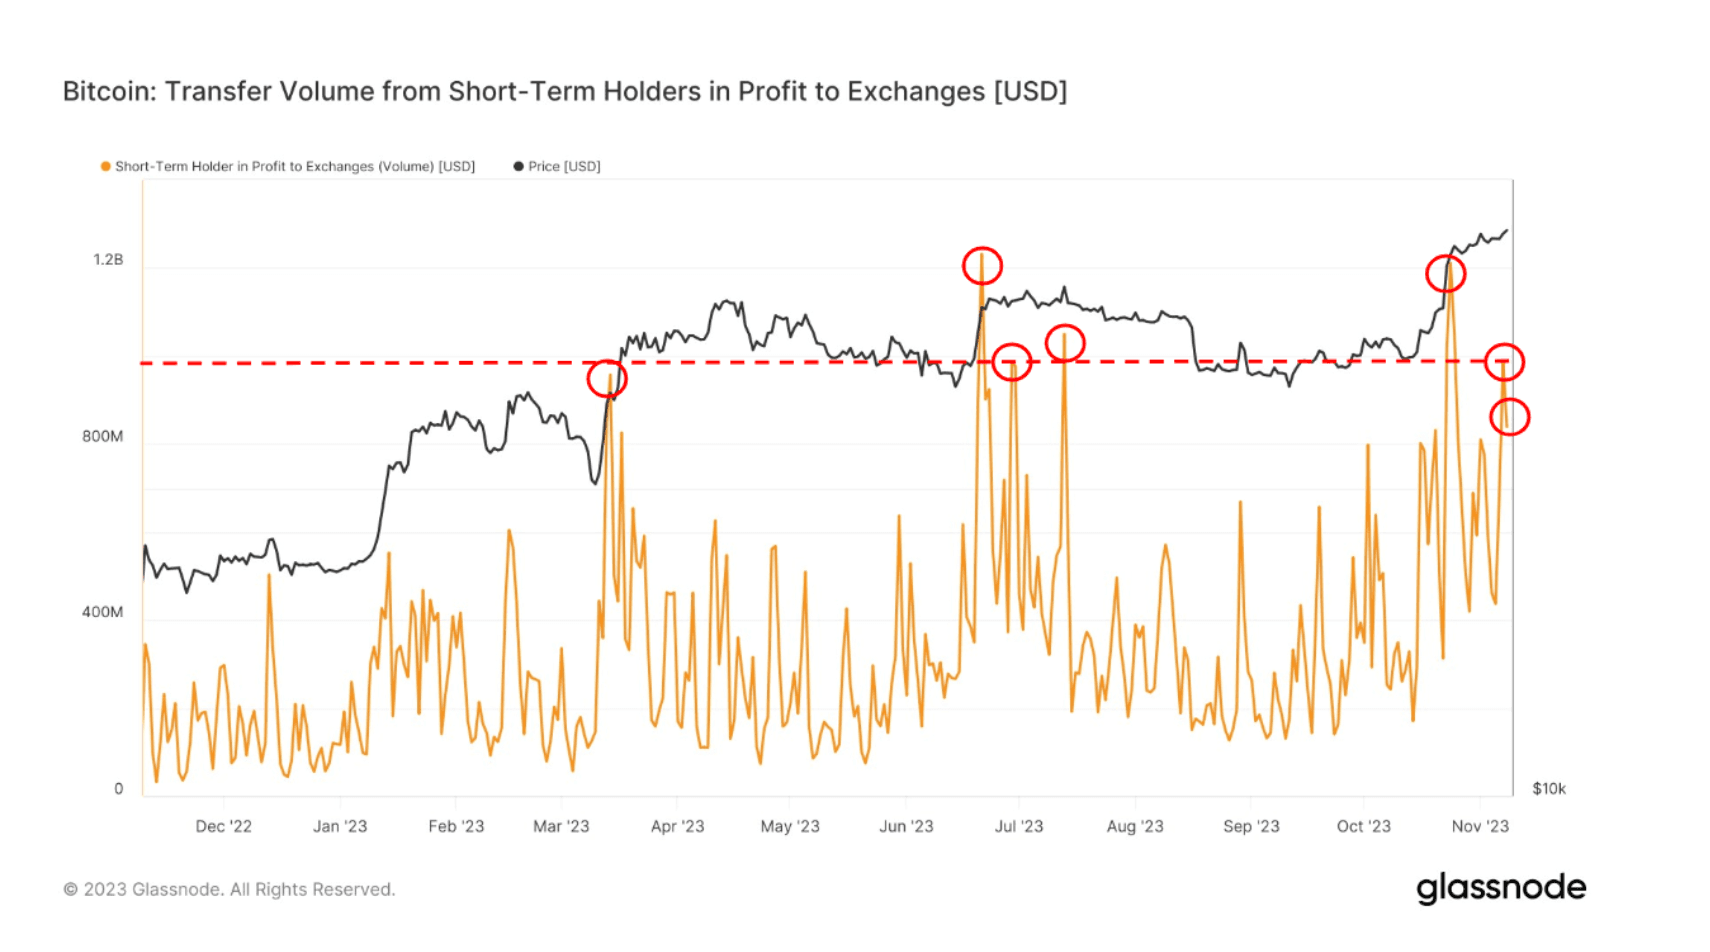This screenshot has height=952, width=1710.
Task: Click the red circle on late October peak
Action: [1445, 273]
